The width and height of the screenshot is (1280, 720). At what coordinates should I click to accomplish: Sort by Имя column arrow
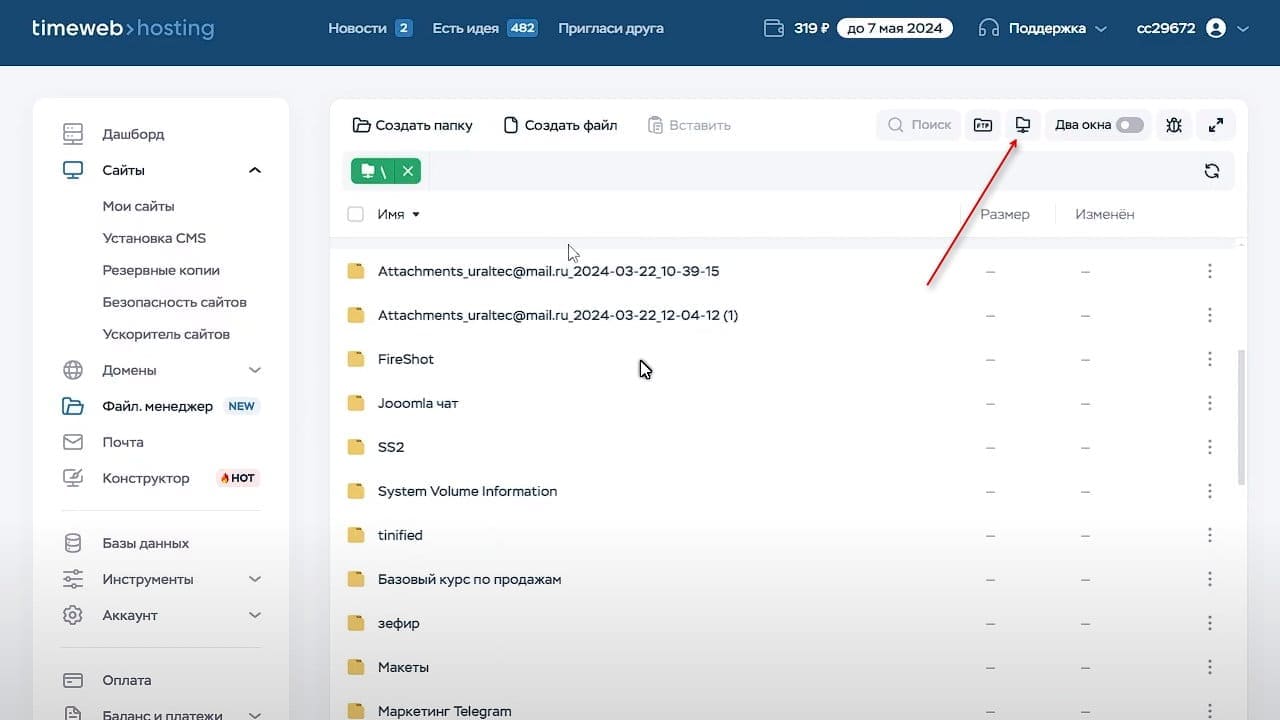416,214
